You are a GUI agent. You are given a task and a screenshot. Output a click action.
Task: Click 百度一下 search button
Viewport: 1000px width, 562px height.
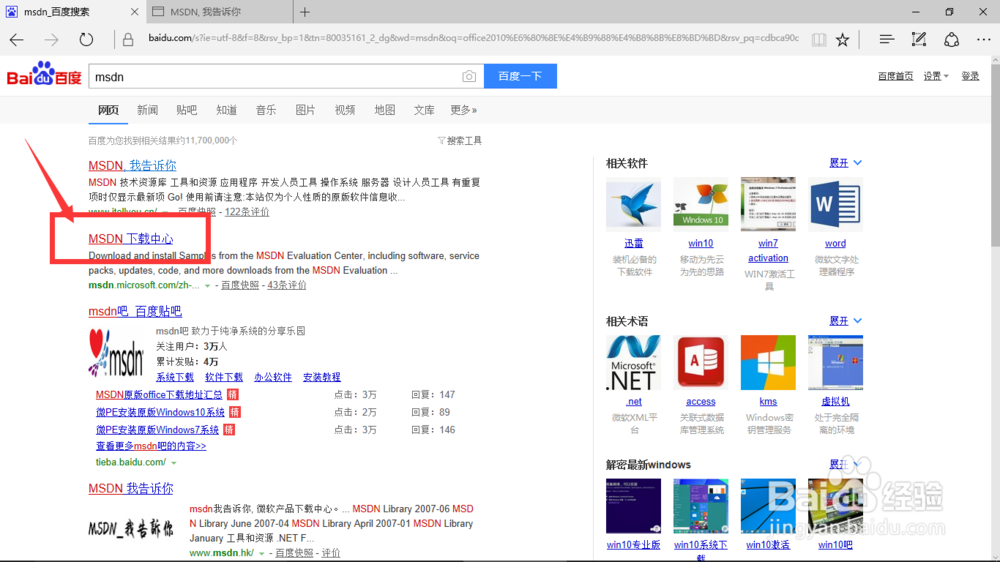coord(520,76)
